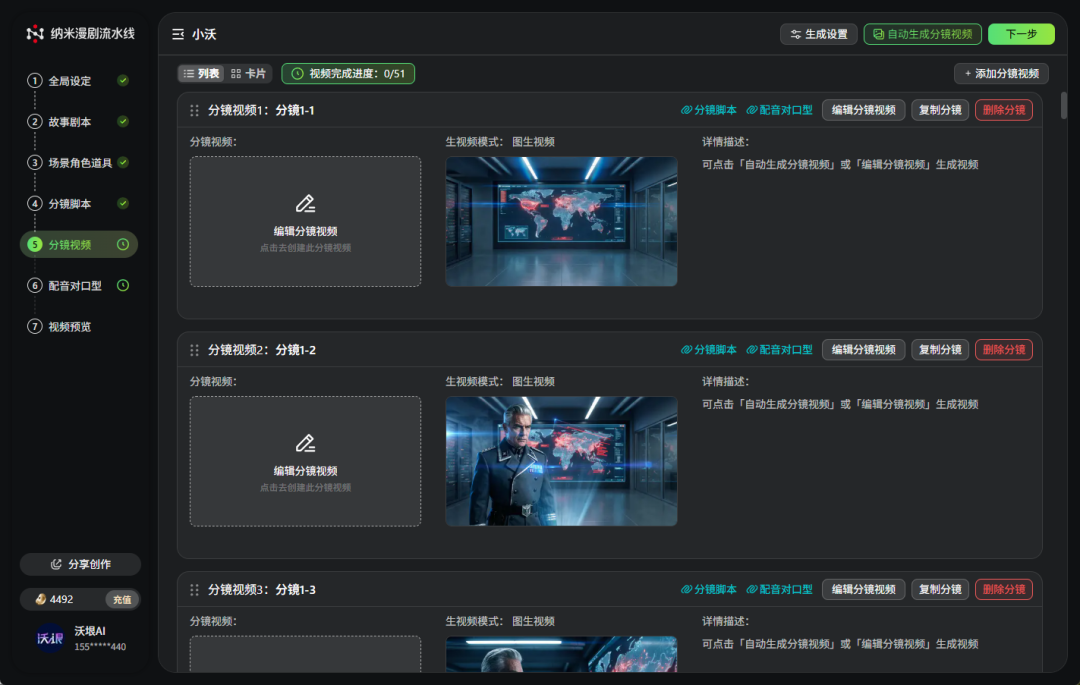Click the pencil edit icon in 分镜1-1 placeholder

(x=305, y=202)
